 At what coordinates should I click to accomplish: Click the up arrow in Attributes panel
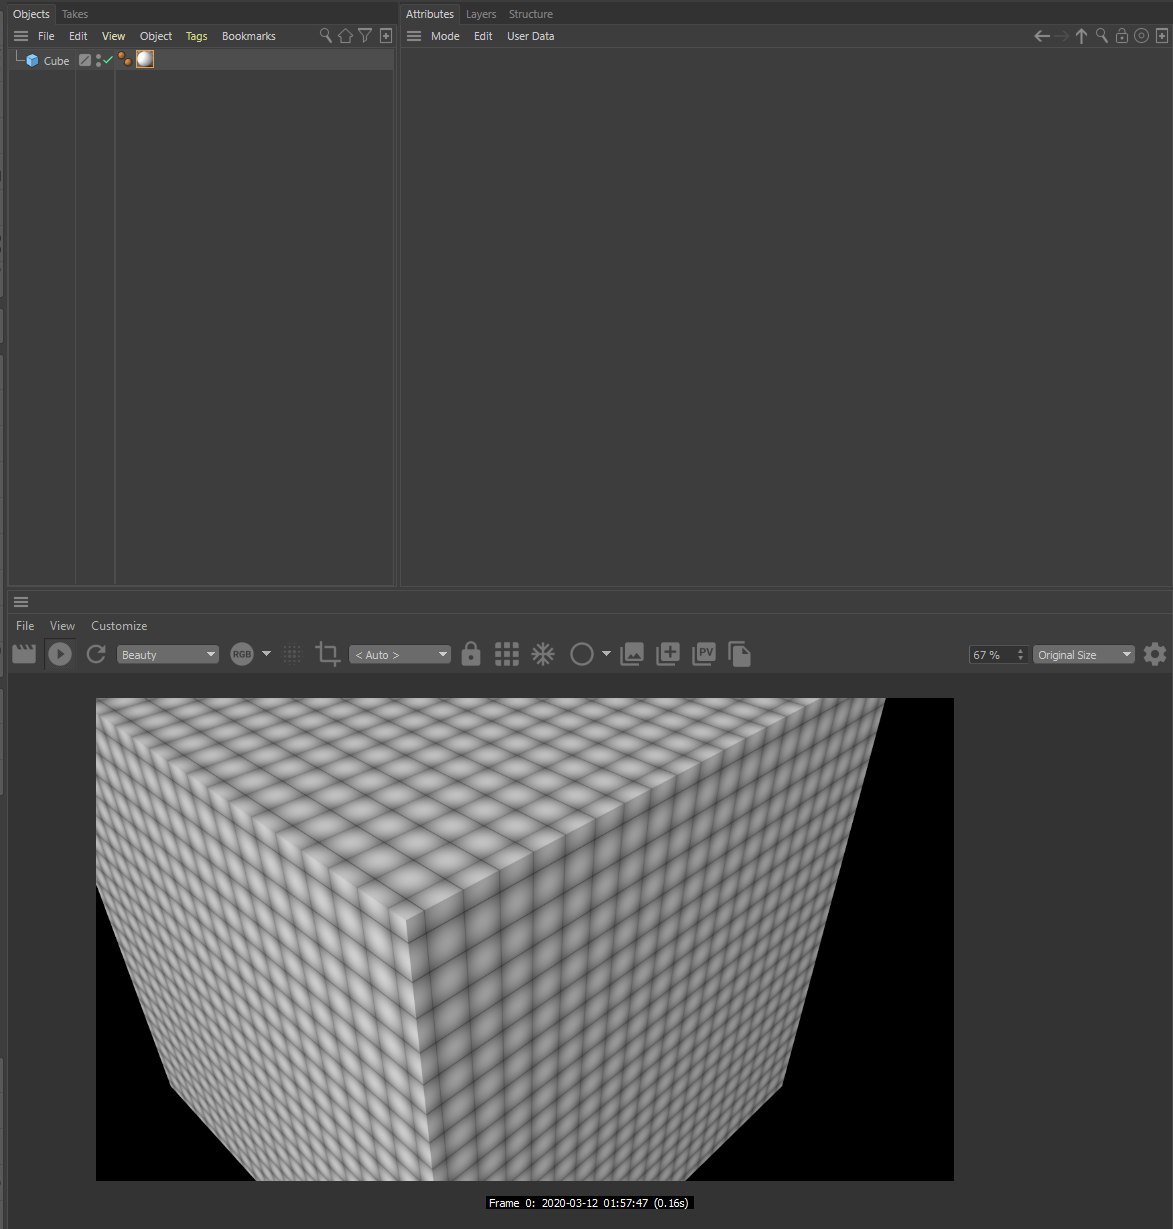pyautogui.click(x=1081, y=36)
